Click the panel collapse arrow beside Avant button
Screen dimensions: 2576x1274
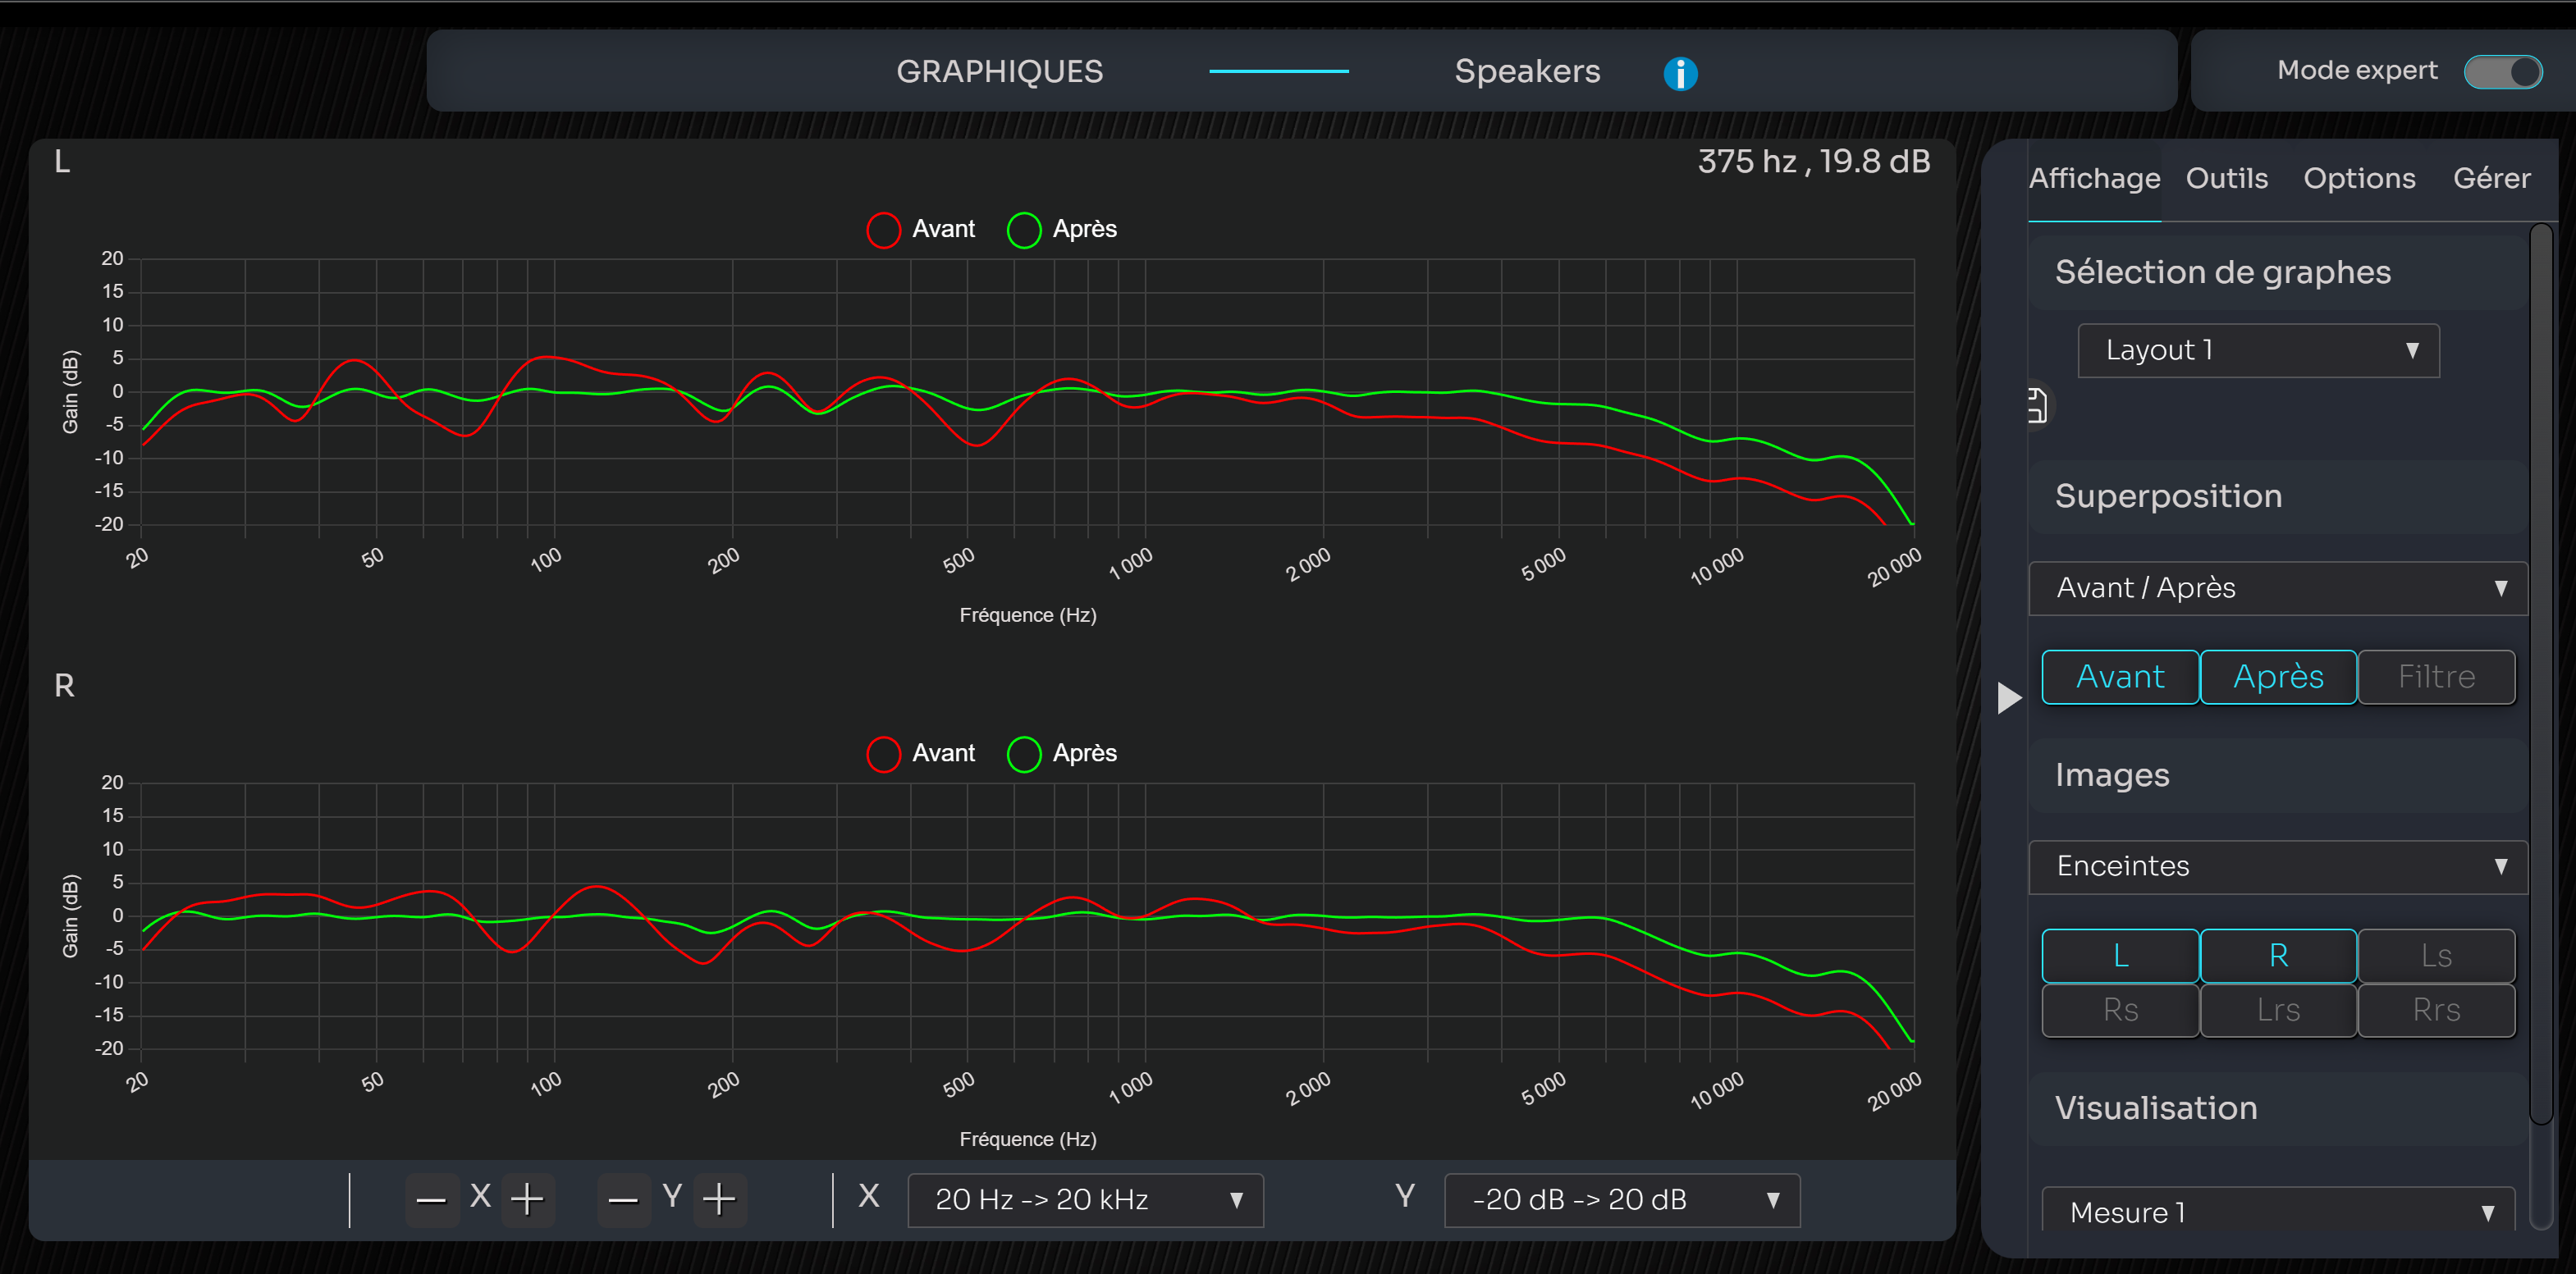[2008, 697]
